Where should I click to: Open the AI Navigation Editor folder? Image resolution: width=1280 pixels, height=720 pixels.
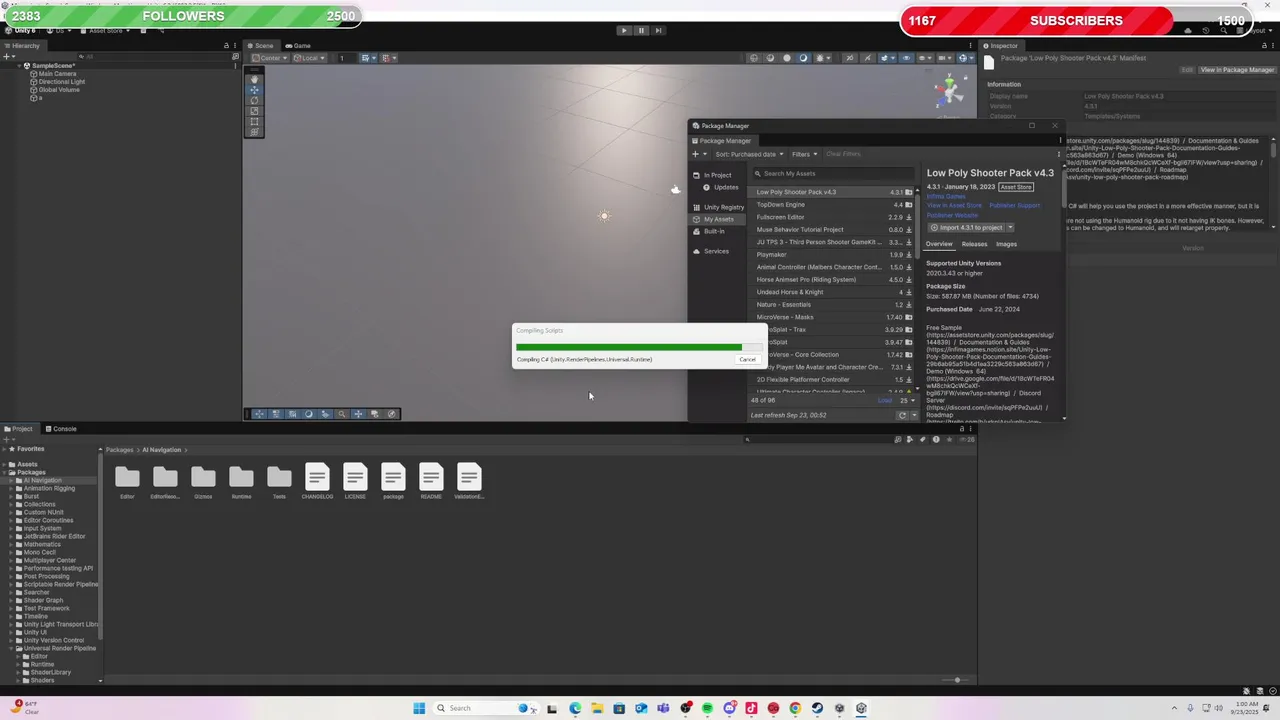point(127,481)
